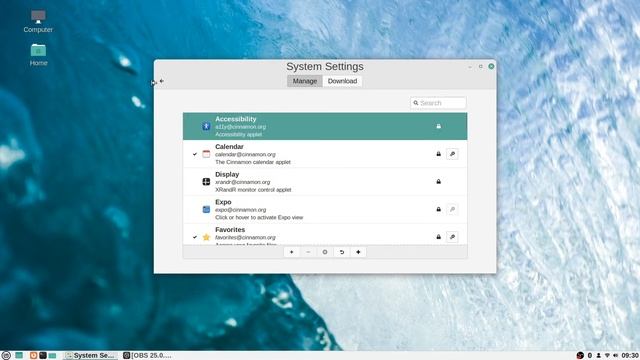Minimize the System Settings window
The height and width of the screenshot is (360, 640).
pos(470,67)
